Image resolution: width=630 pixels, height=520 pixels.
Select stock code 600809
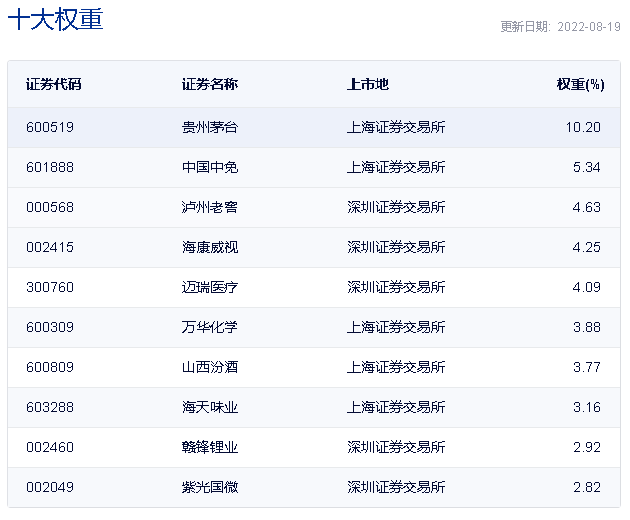click(50, 367)
